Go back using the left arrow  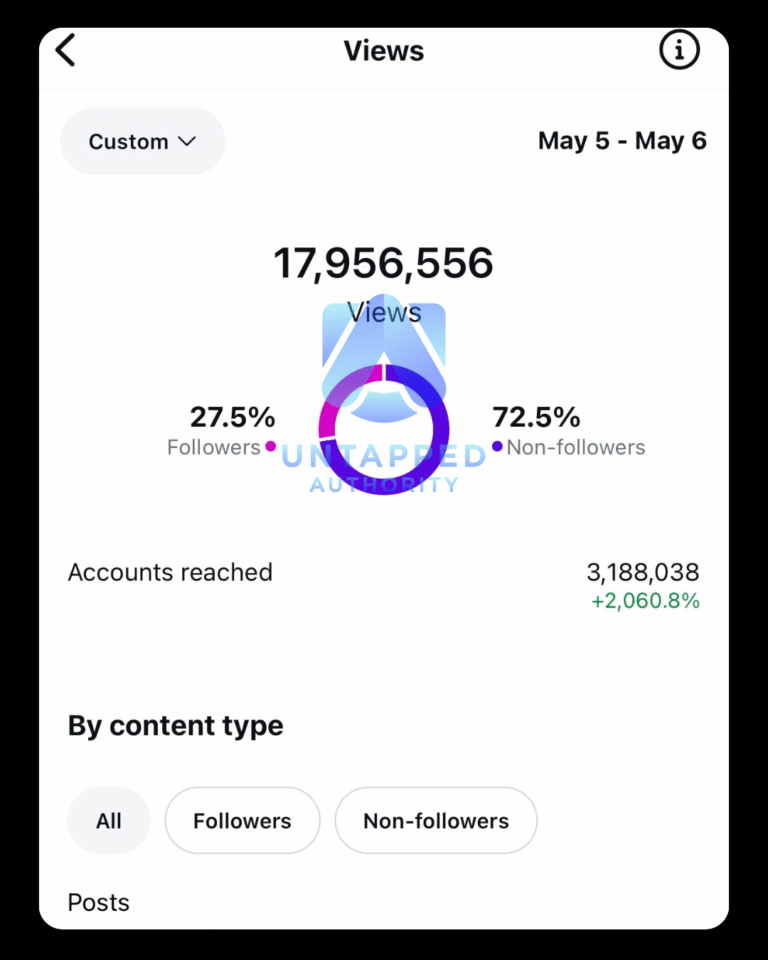[x=66, y=50]
